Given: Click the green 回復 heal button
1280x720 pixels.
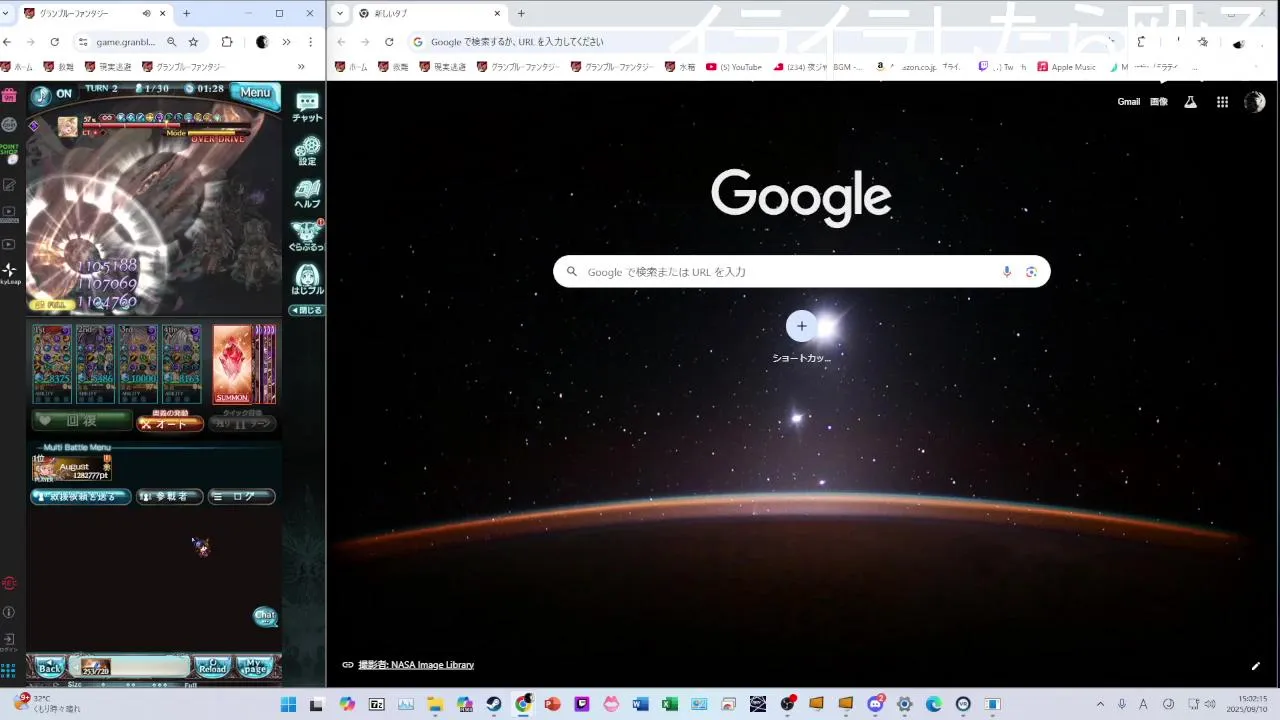Looking at the screenshot, I should pos(81,421).
